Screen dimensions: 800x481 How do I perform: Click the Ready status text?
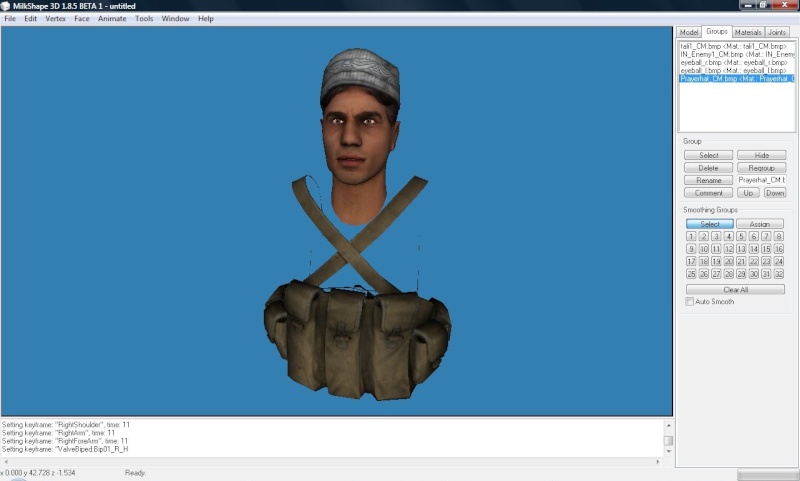coord(135,473)
